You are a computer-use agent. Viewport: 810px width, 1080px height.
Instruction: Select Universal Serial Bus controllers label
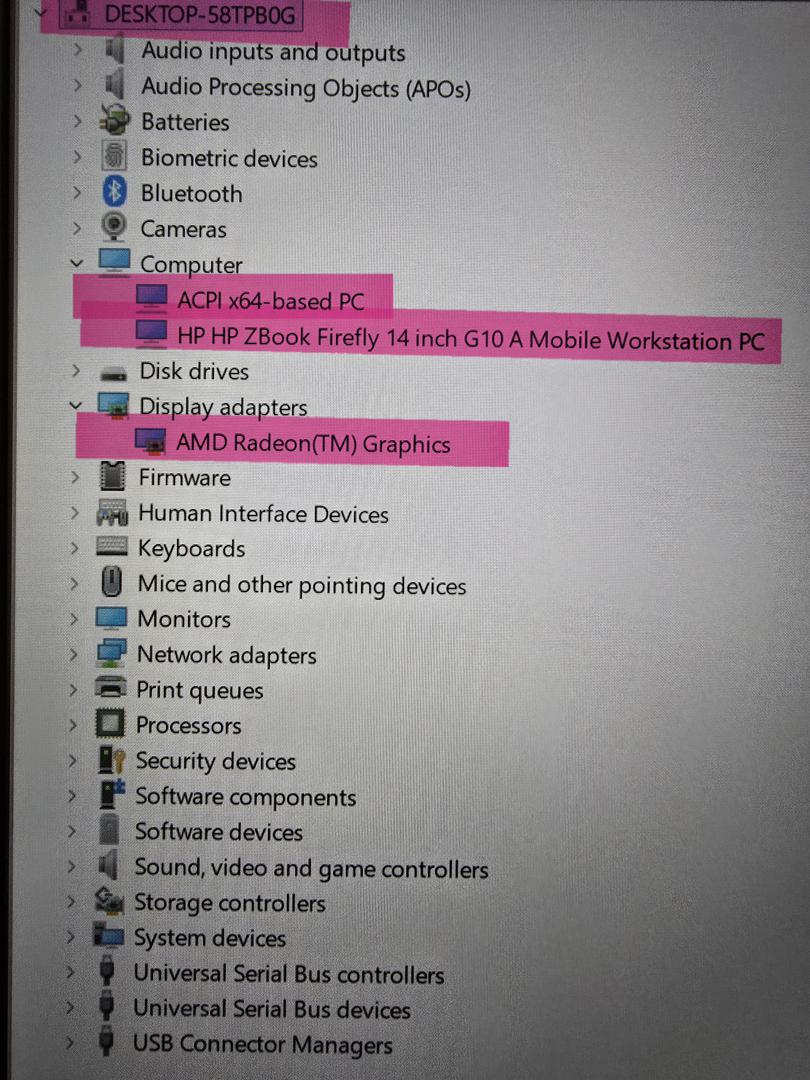pyautogui.click(x=289, y=973)
